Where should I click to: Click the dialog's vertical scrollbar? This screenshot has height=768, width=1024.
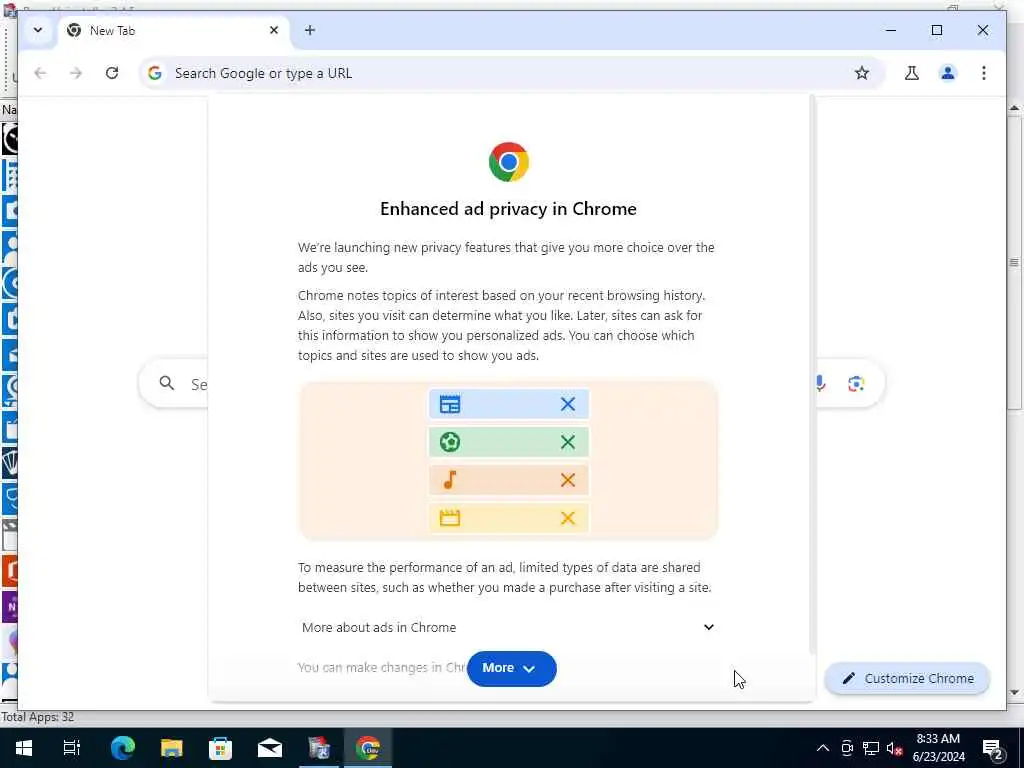[812, 376]
